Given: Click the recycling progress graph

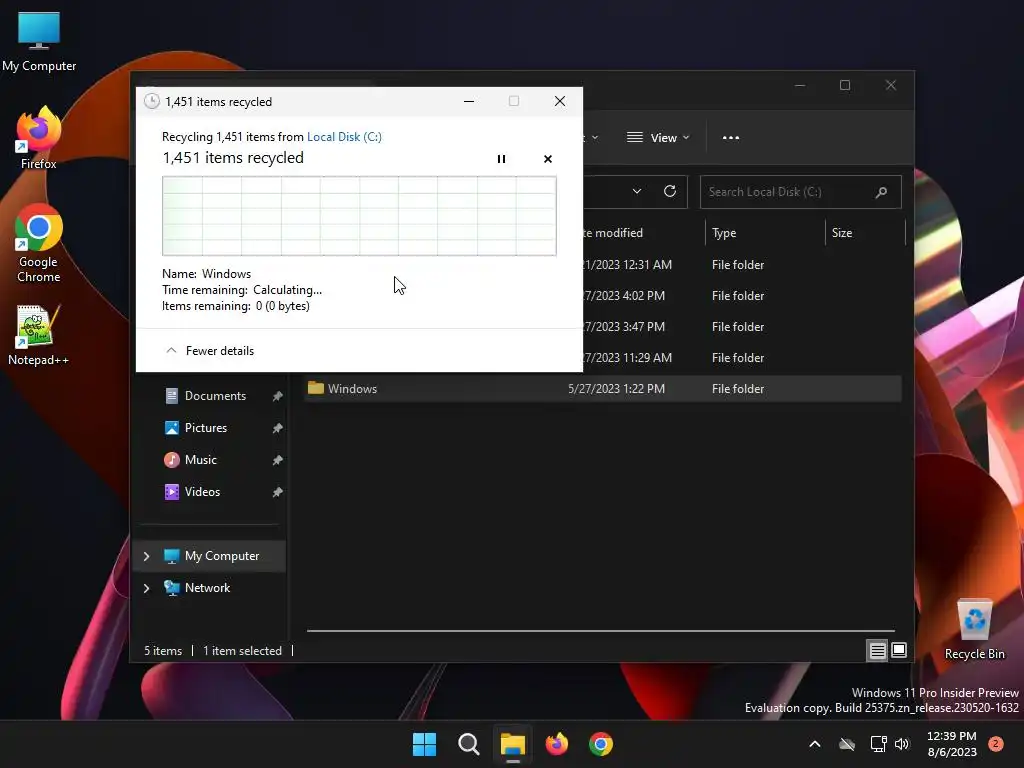Looking at the screenshot, I should 359,216.
